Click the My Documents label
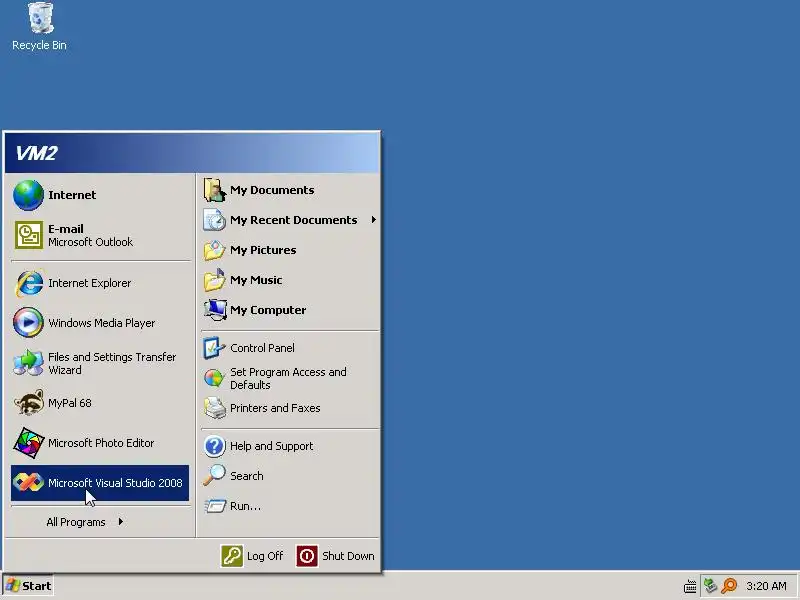Viewport: 800px width, 600px height. pos(272,190)
